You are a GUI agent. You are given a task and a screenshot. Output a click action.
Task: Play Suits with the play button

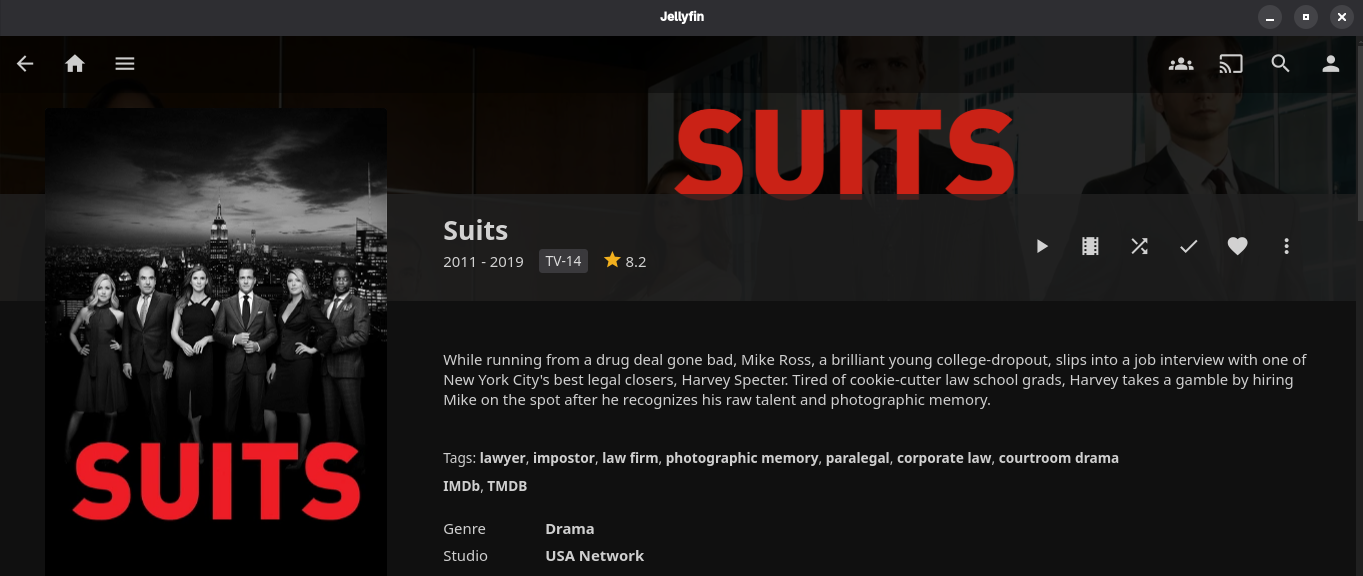[1042, 246]
